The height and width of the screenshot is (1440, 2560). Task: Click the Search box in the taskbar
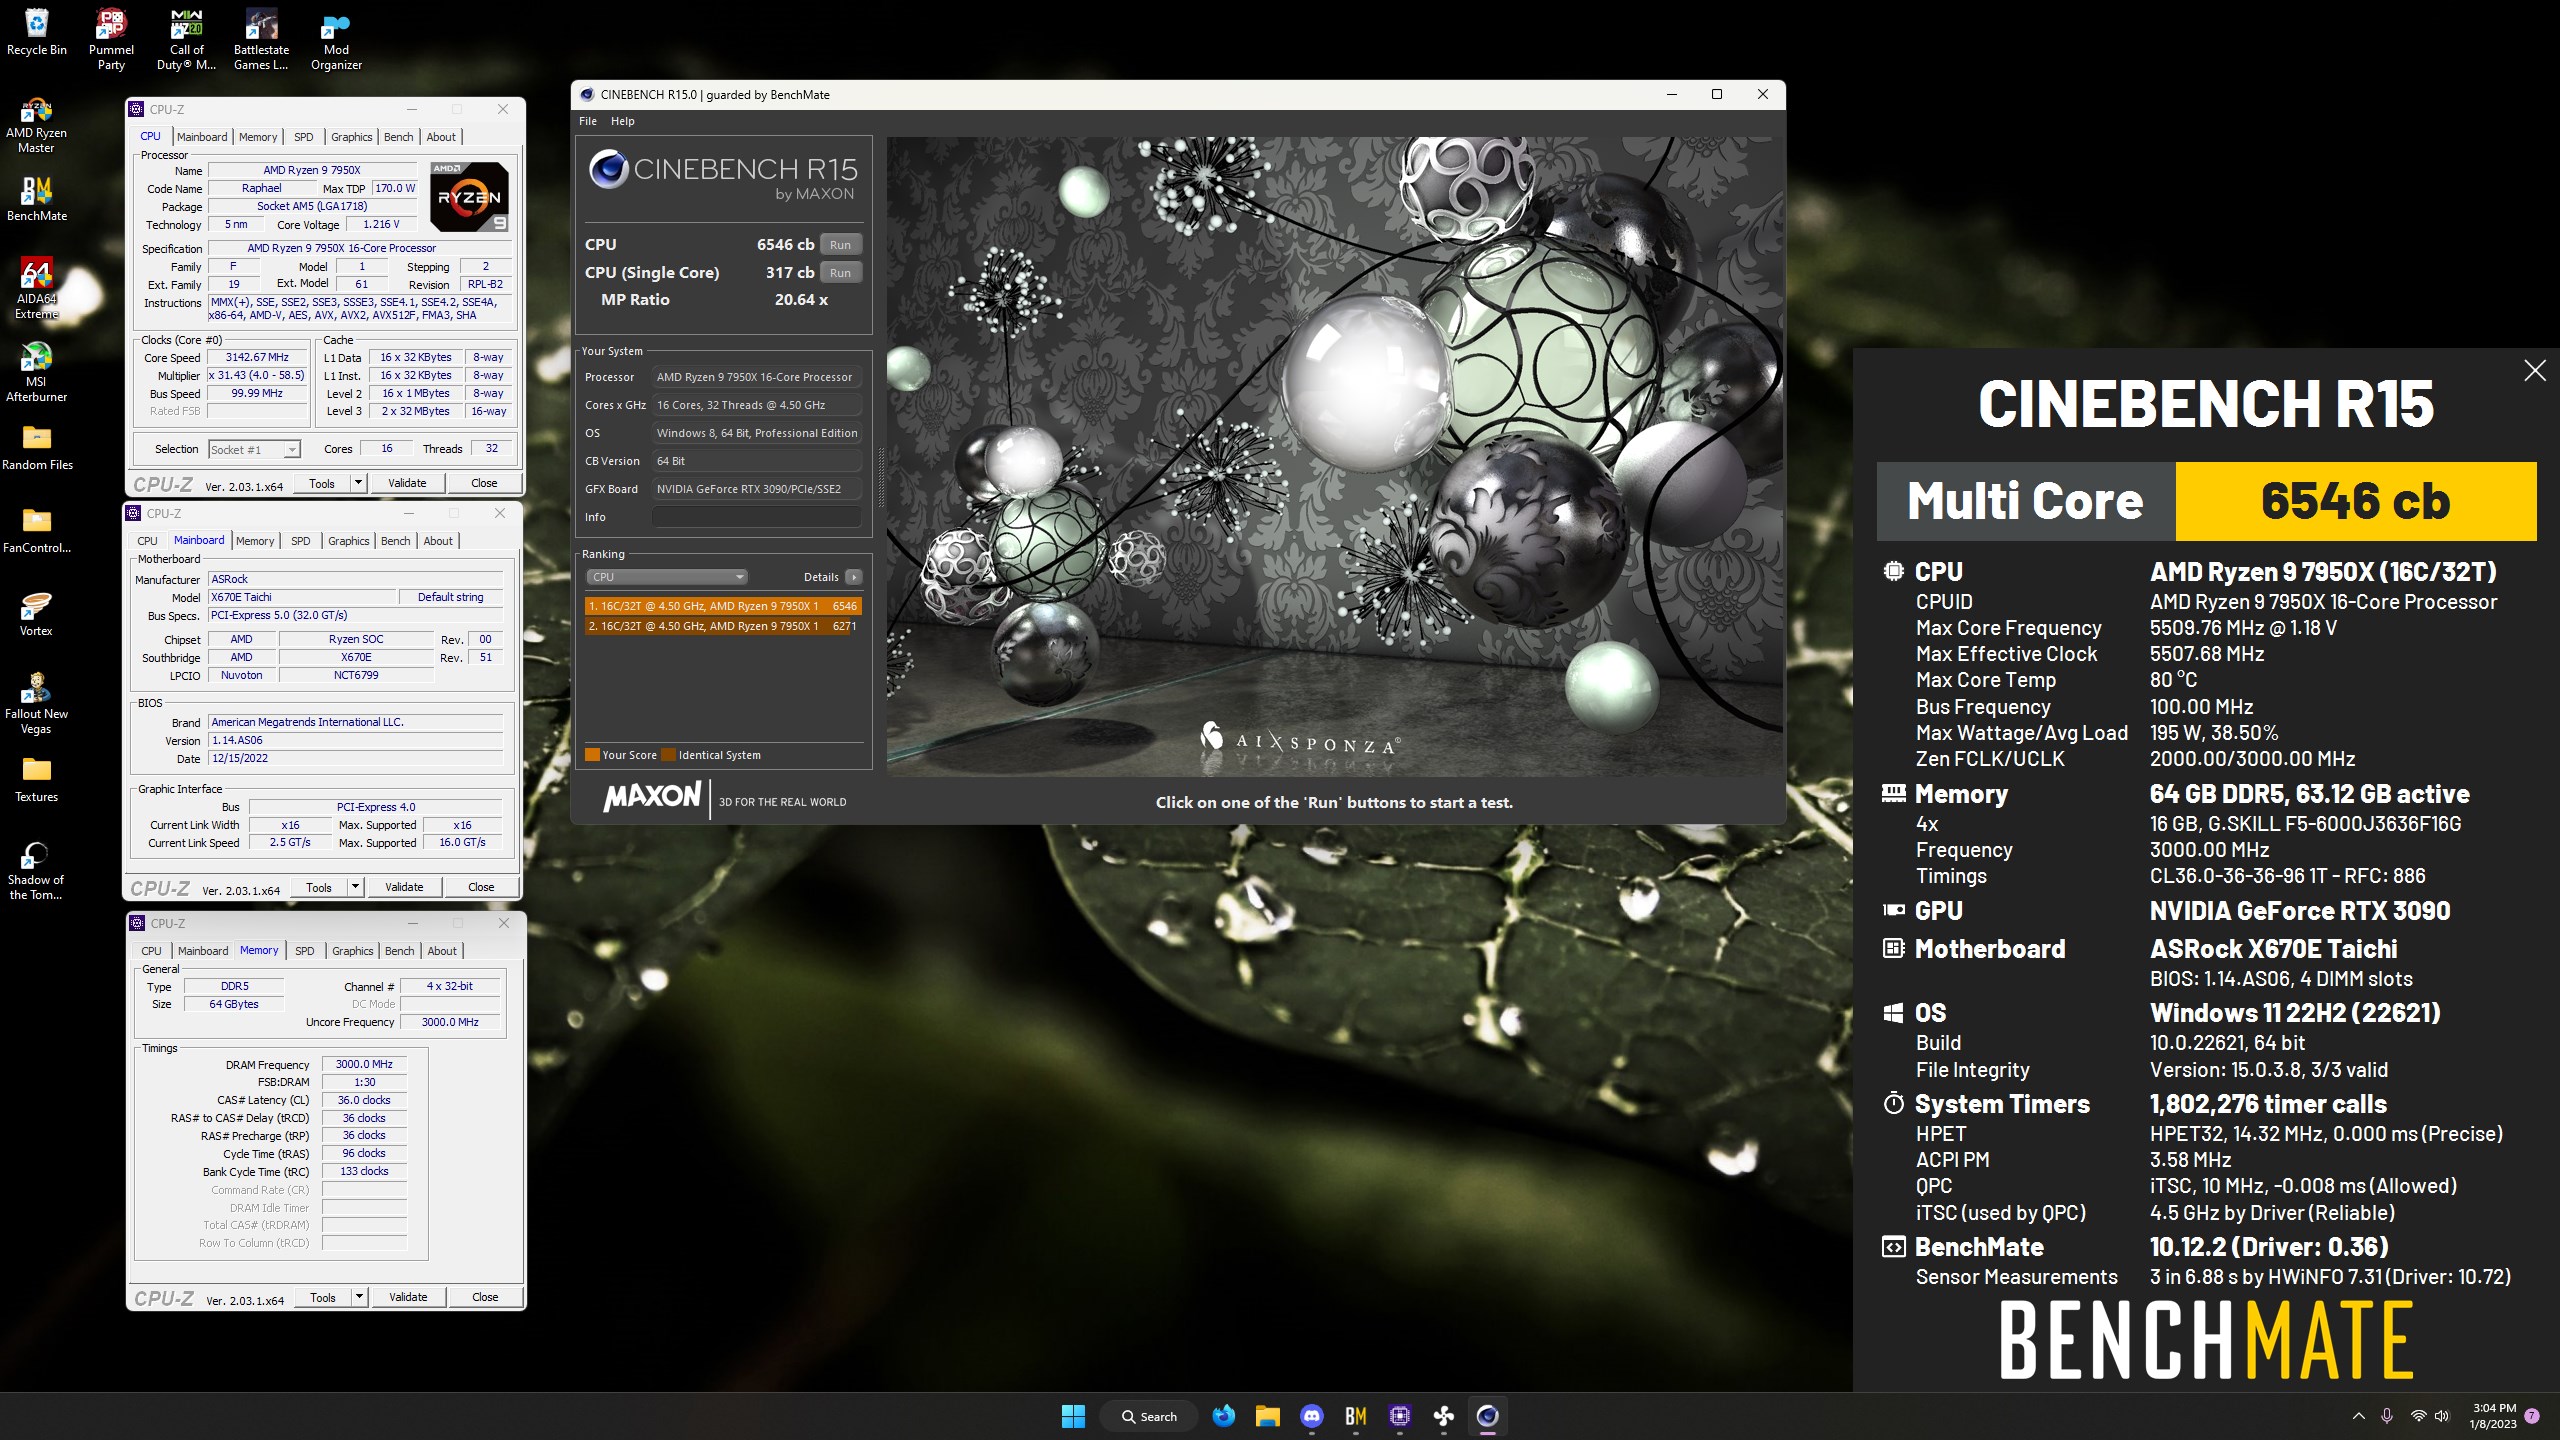coord(1149,1416)
